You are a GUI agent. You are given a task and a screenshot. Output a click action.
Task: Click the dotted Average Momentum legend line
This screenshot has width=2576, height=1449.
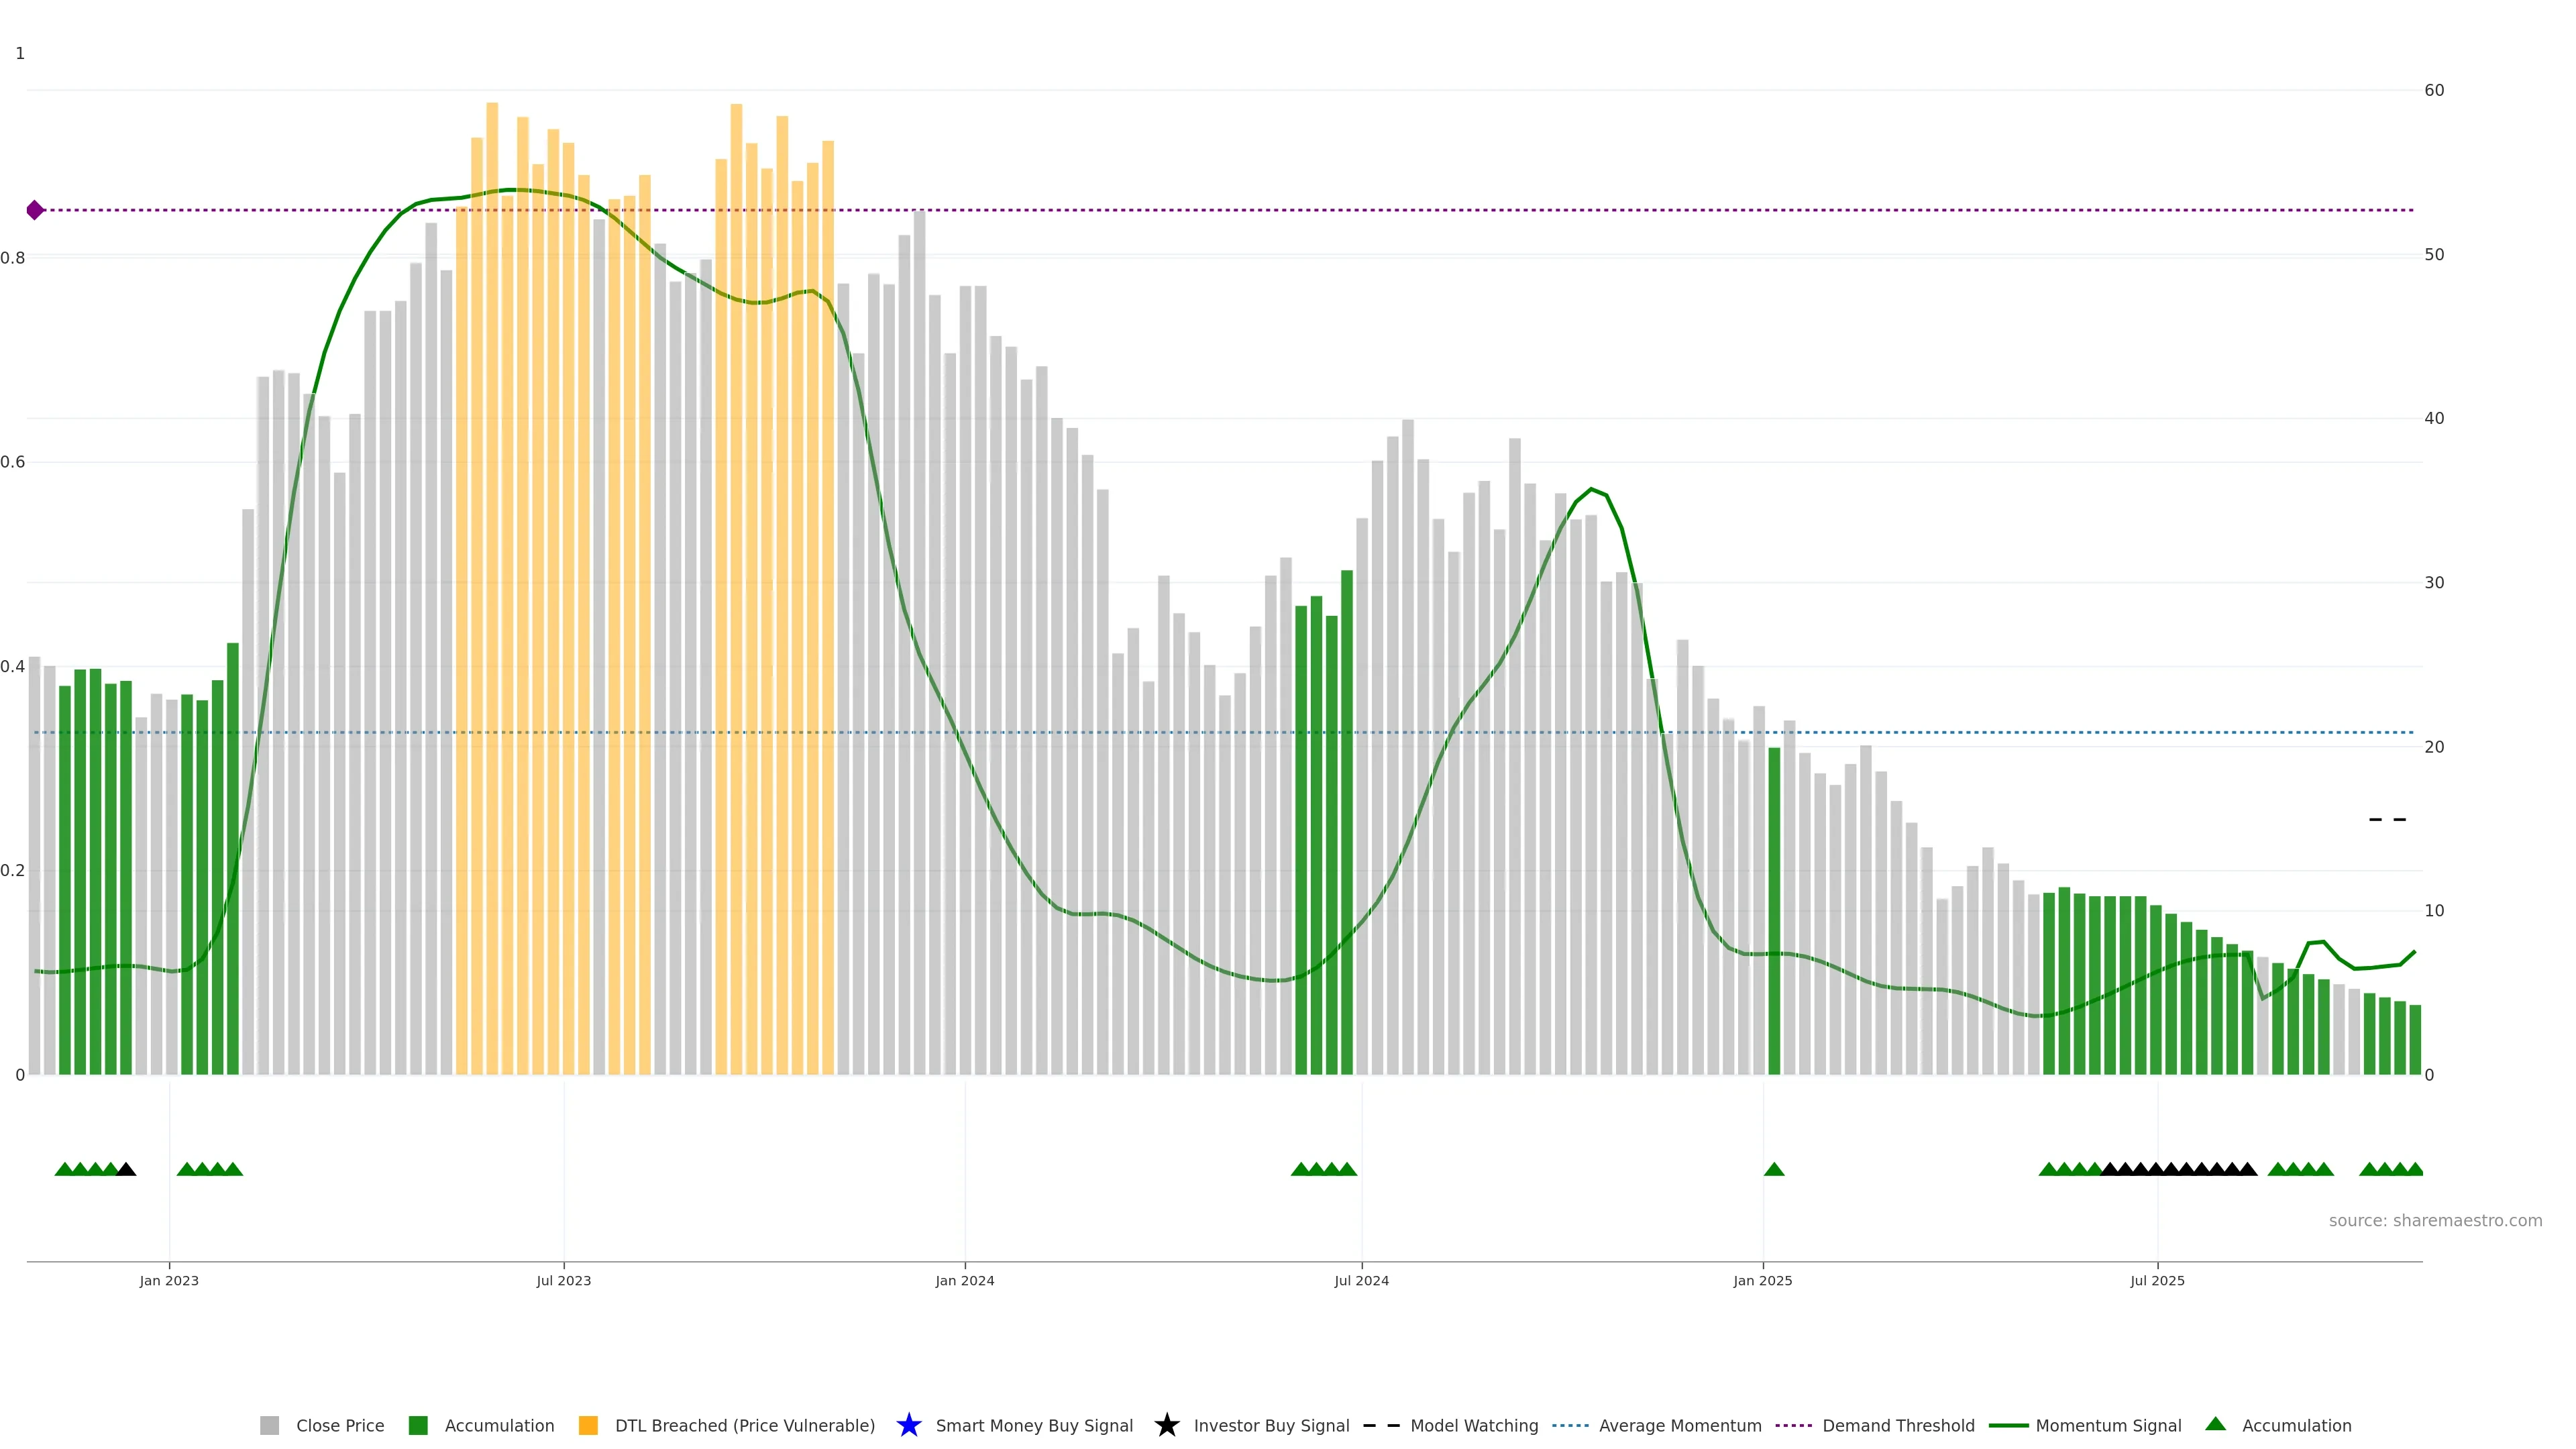point(1570,1425)
